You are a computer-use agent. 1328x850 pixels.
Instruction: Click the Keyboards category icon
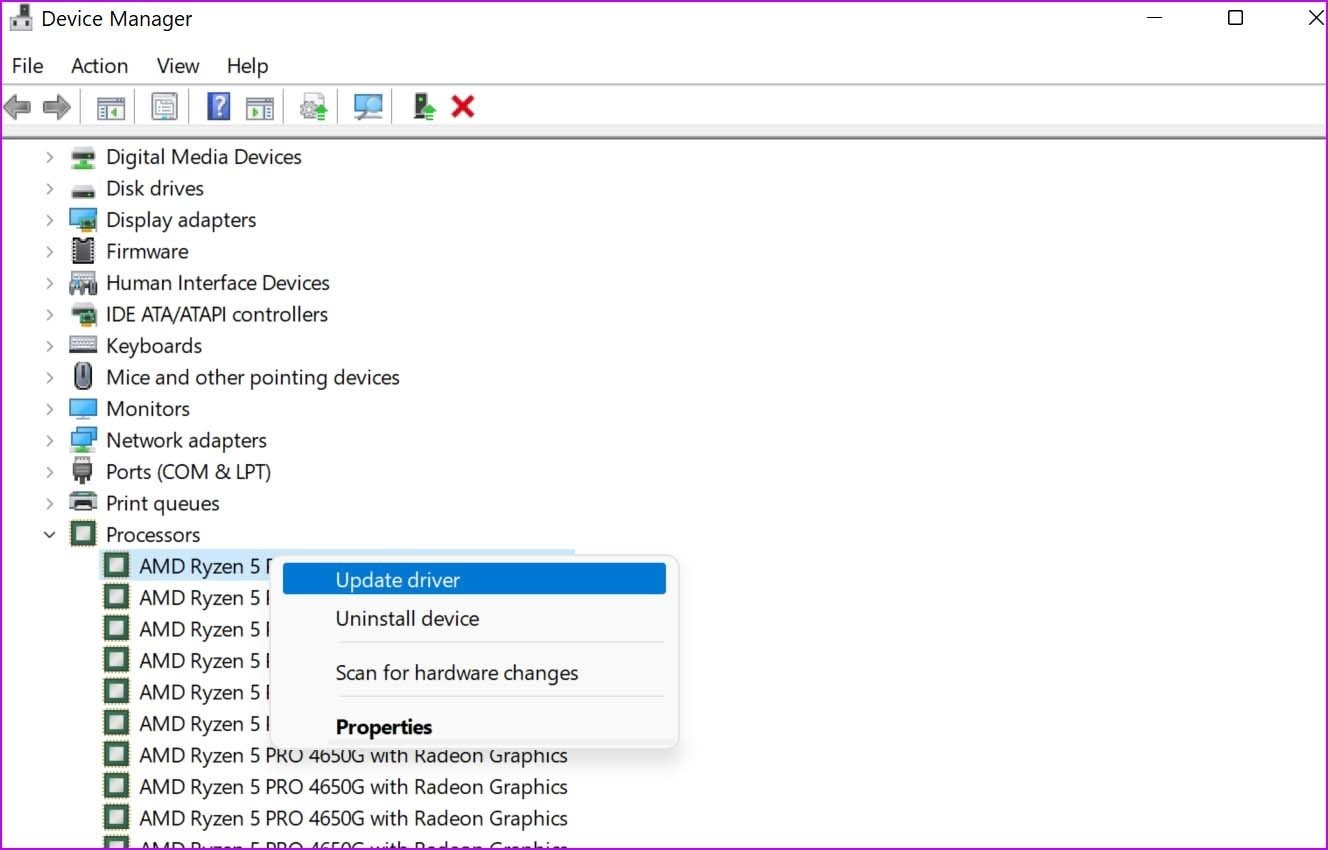coord(83,345)
